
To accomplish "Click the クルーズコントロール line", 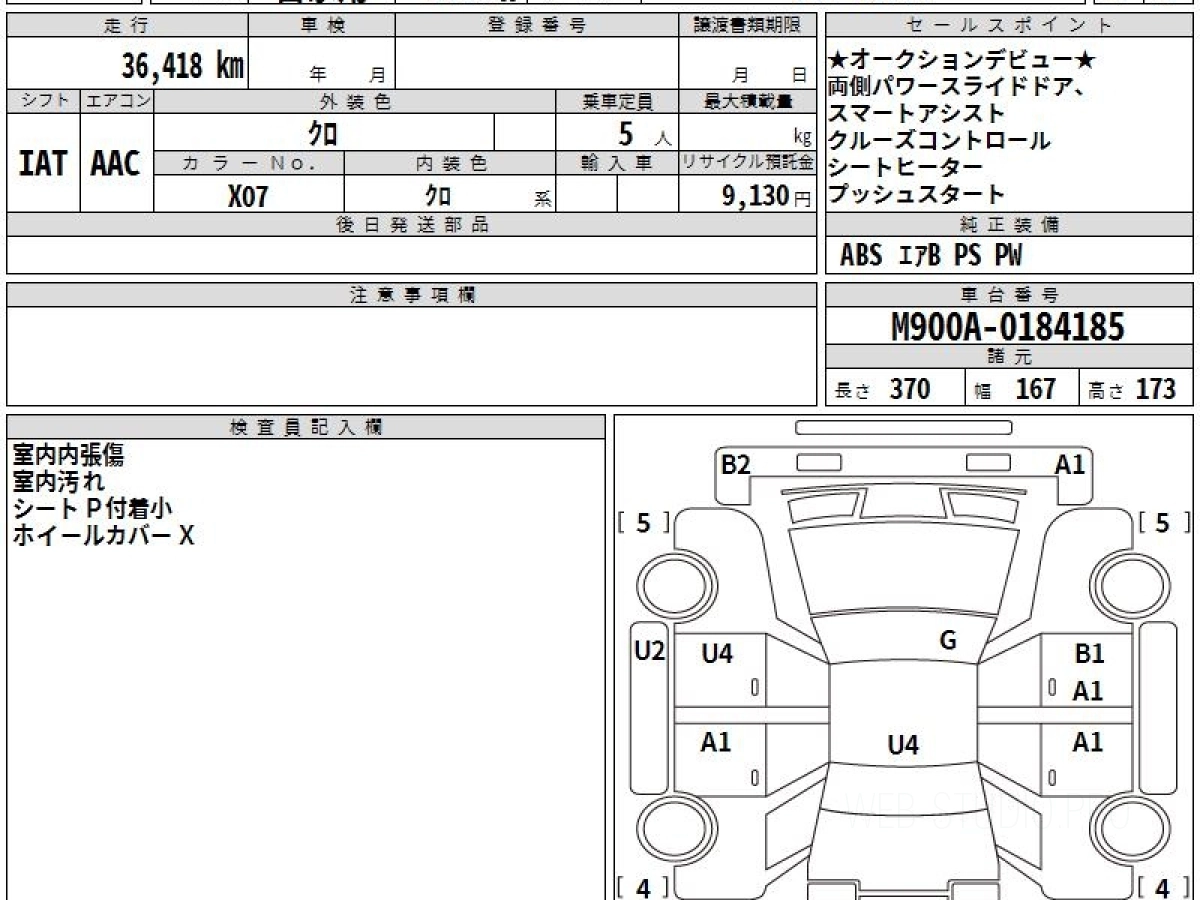I will pos(940,141).
